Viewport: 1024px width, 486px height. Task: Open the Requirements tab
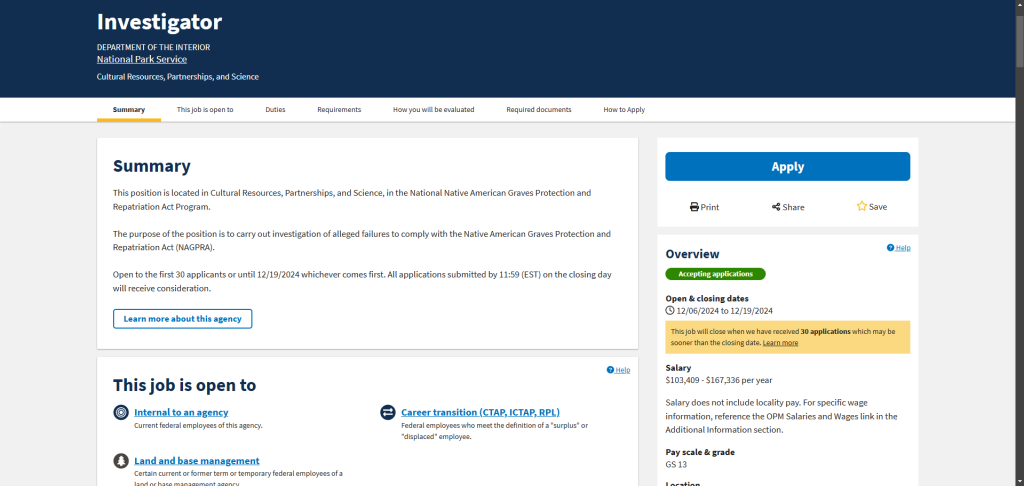339,109
